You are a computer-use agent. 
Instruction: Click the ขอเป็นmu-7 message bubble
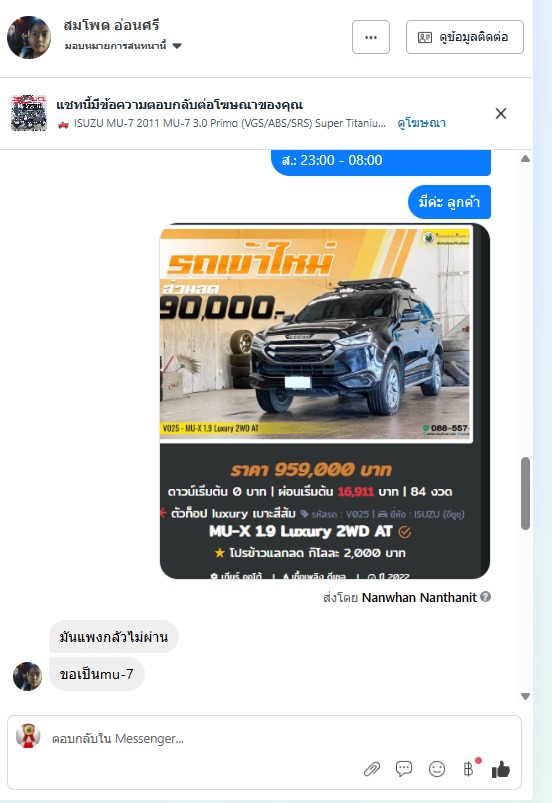[x=97, y=674]
